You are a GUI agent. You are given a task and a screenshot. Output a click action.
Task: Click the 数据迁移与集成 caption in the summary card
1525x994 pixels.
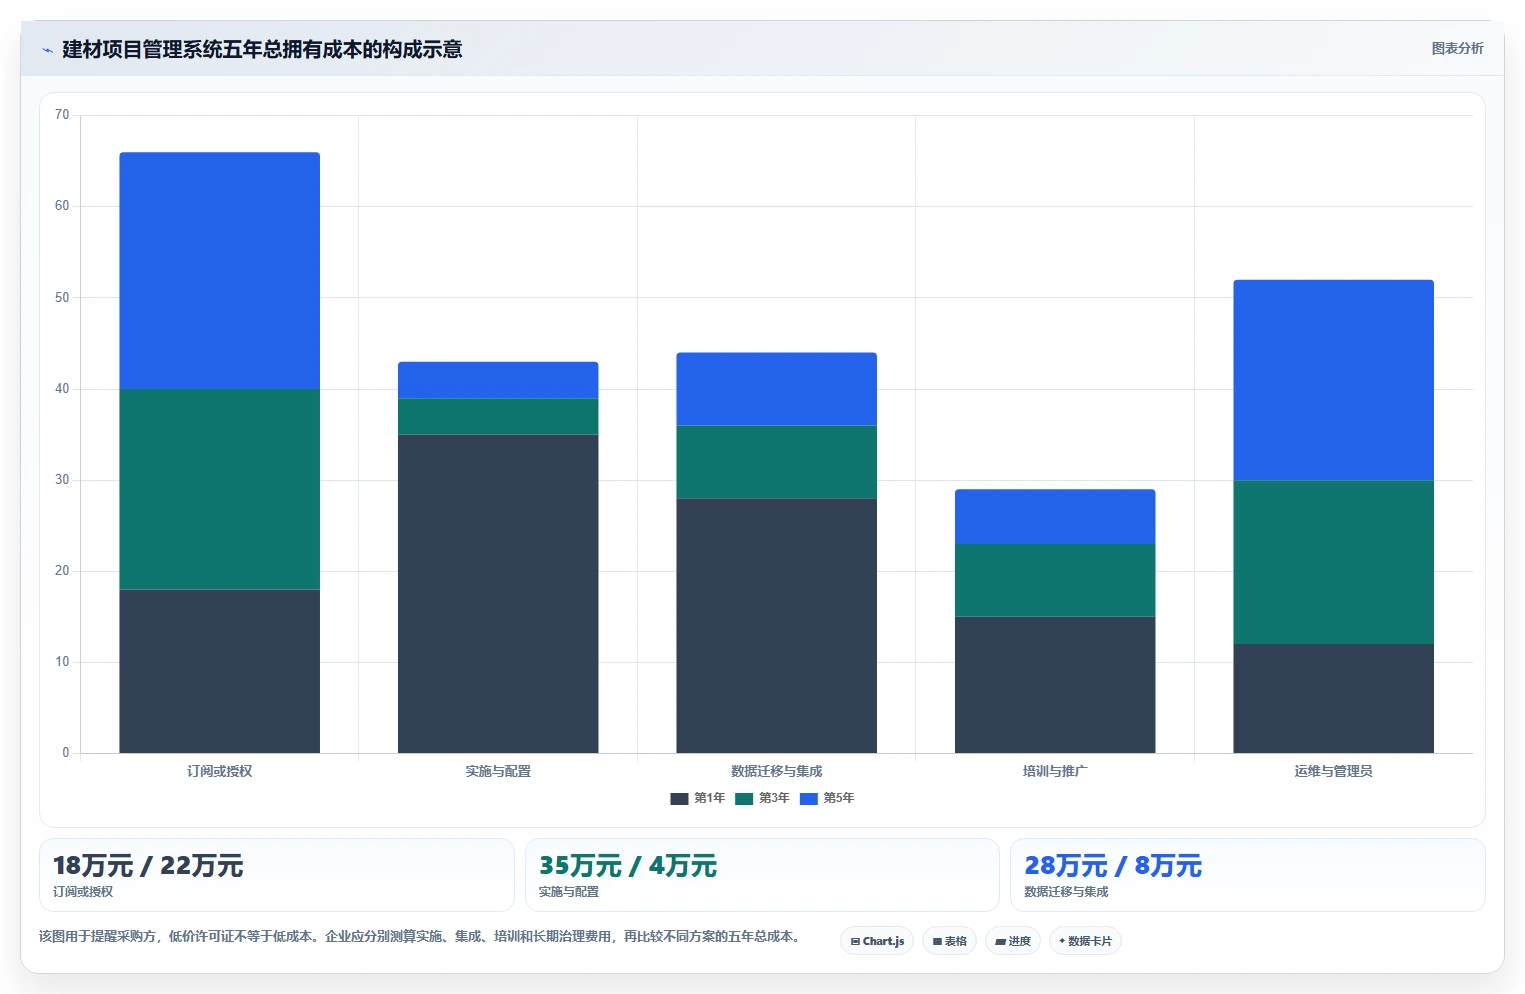1066,892
